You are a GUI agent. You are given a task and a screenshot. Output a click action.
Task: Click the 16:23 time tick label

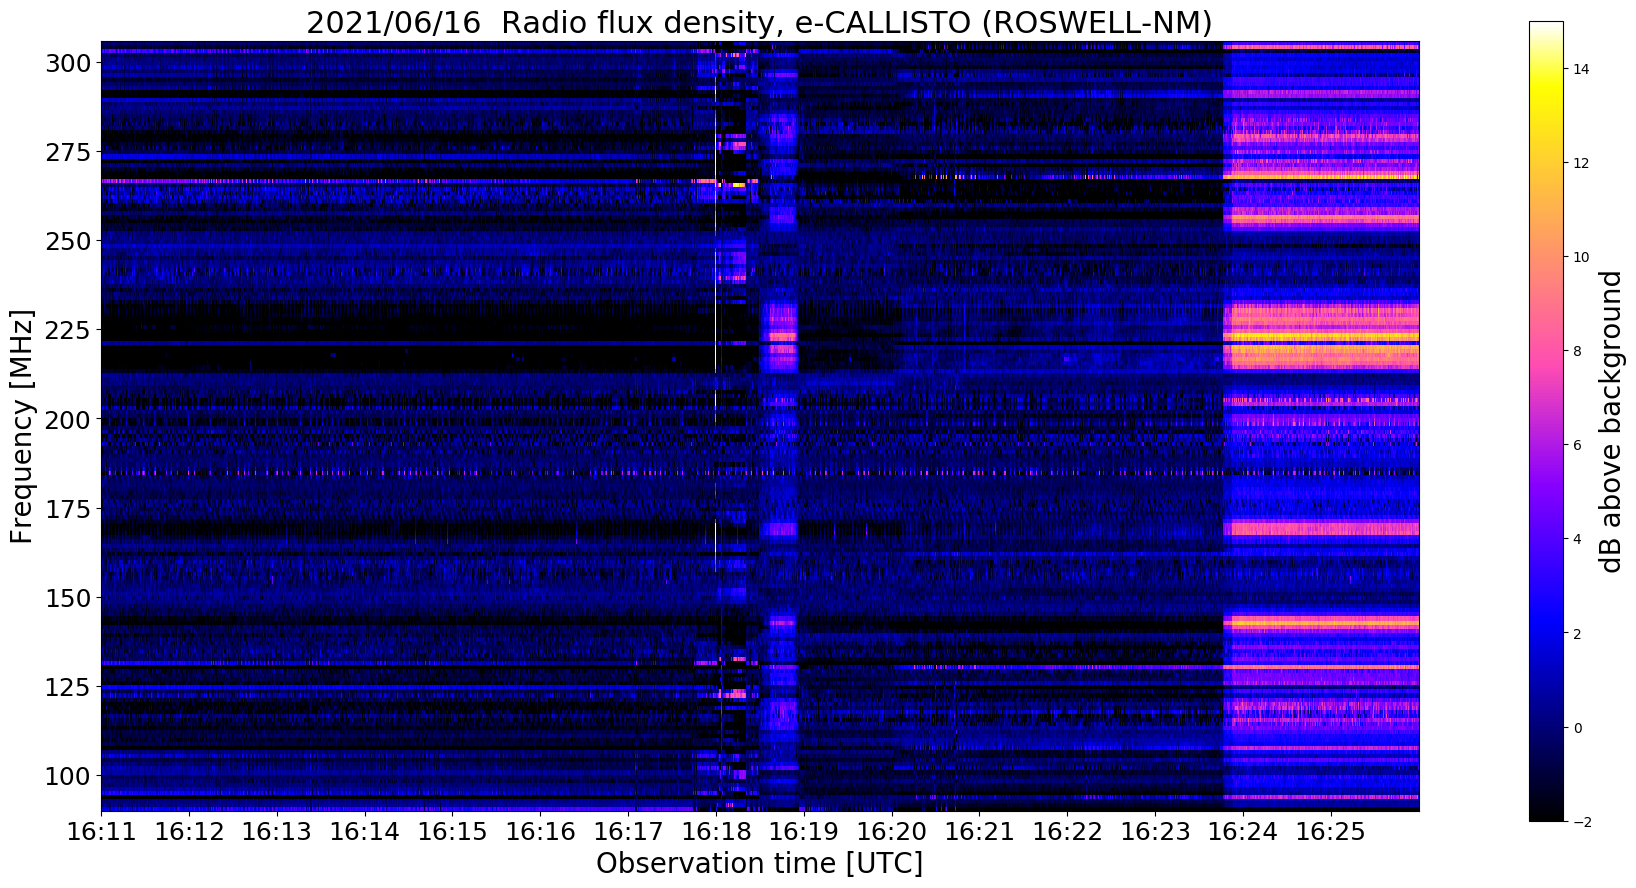(1155, 831)
